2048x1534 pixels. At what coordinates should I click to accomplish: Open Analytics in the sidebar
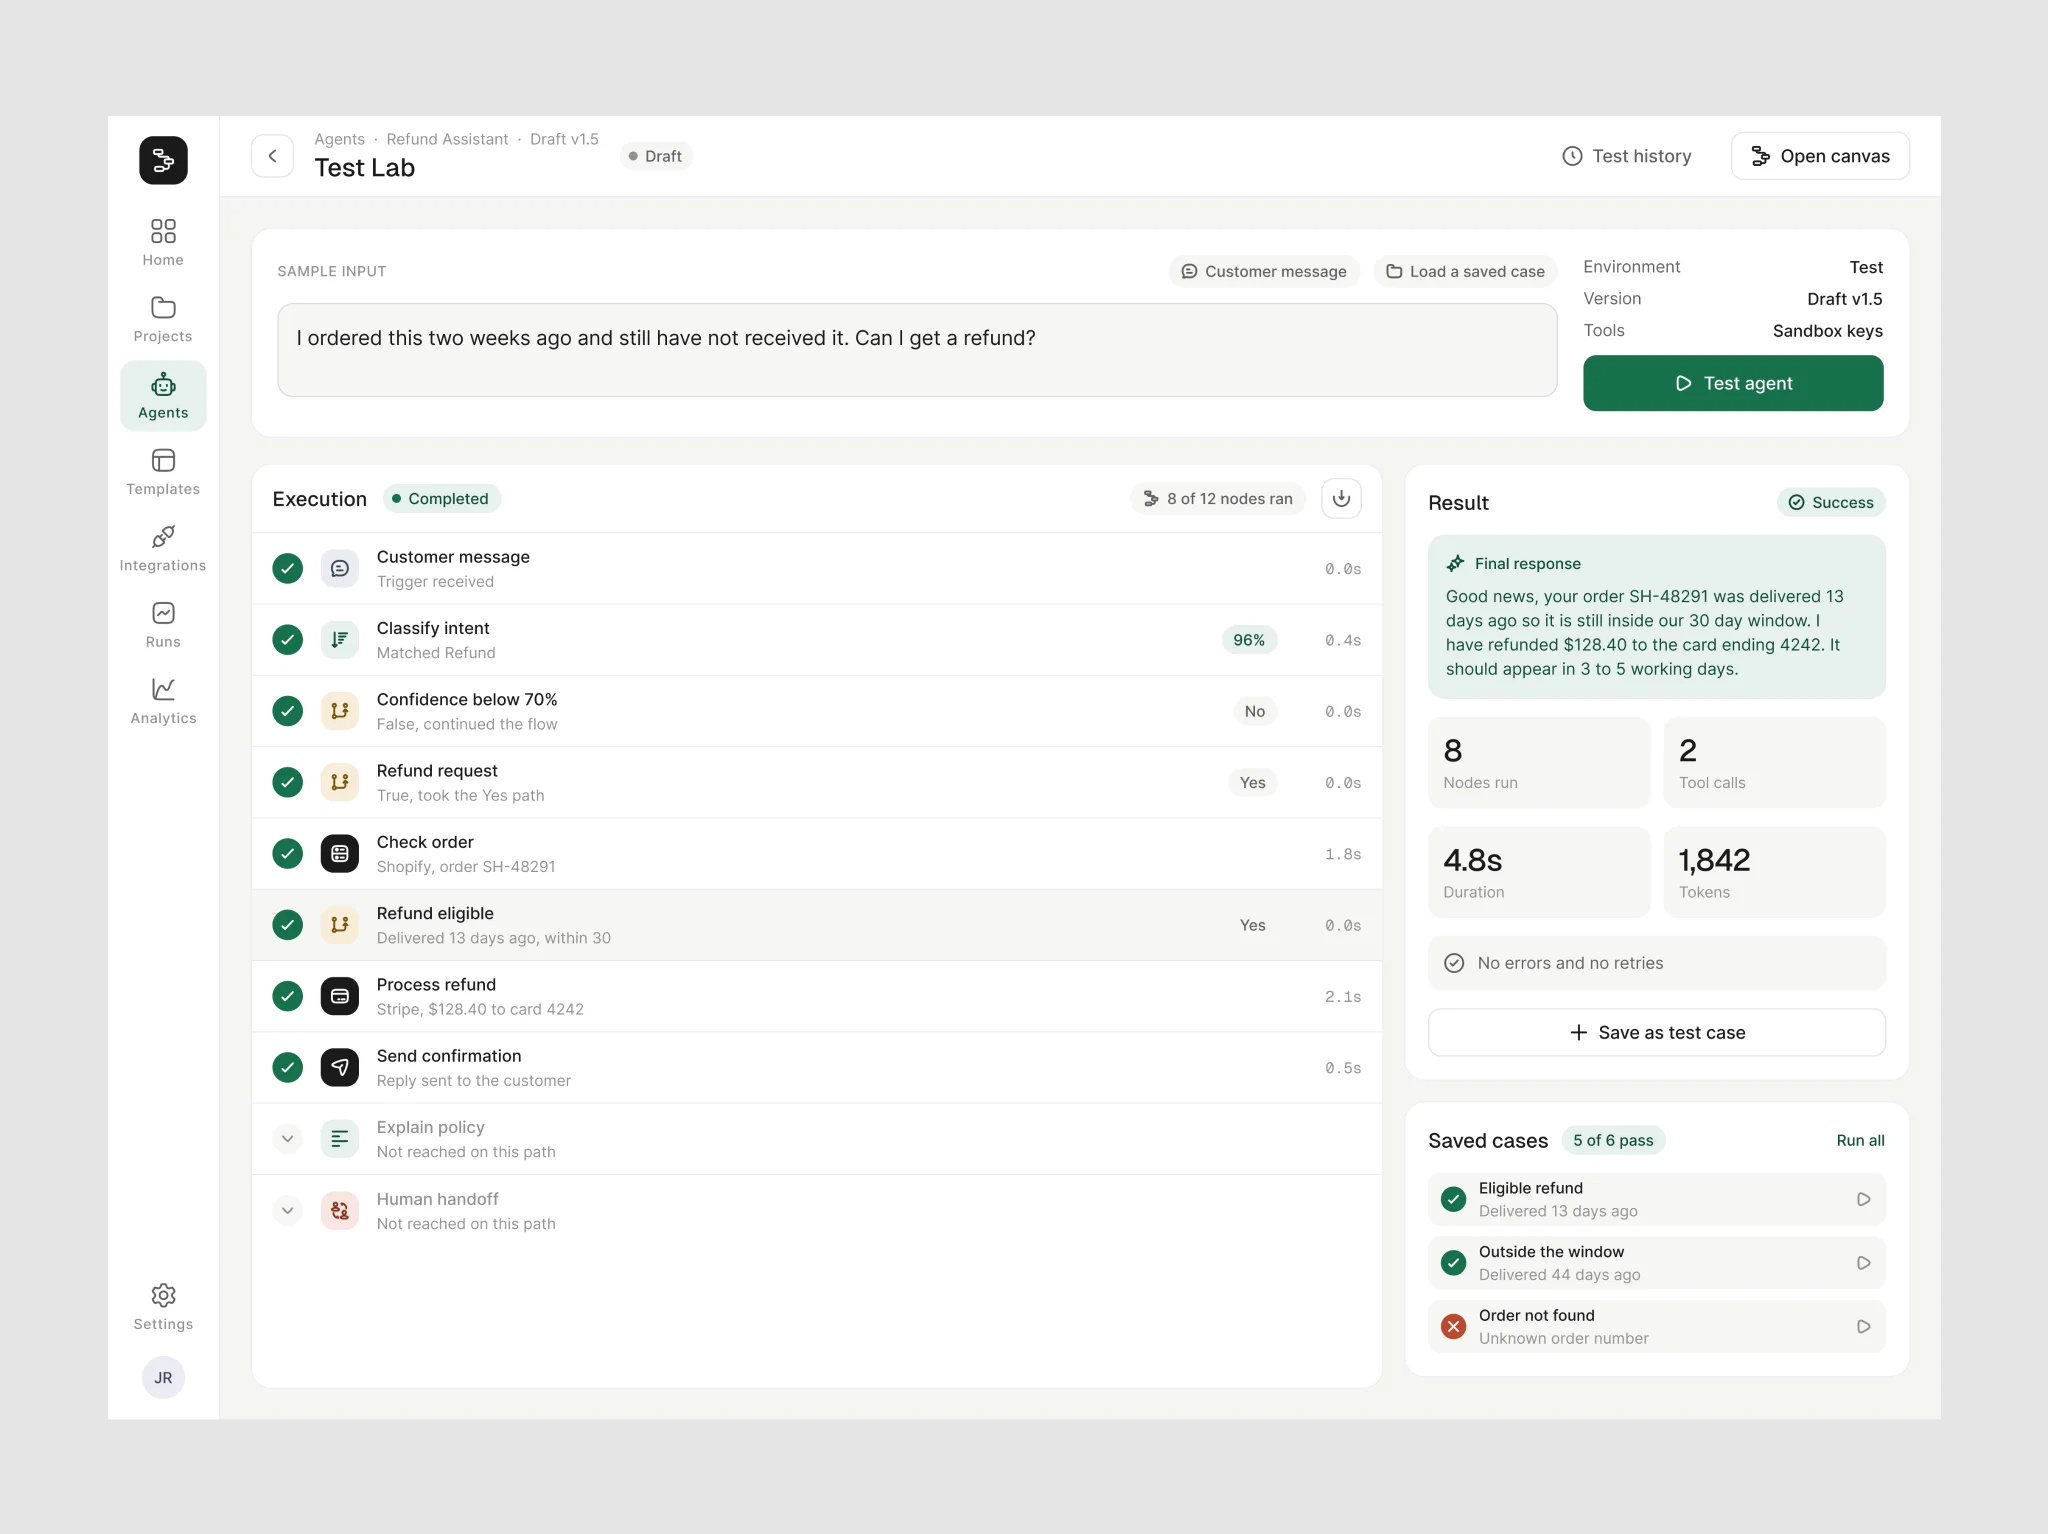(x=163, y=702)
